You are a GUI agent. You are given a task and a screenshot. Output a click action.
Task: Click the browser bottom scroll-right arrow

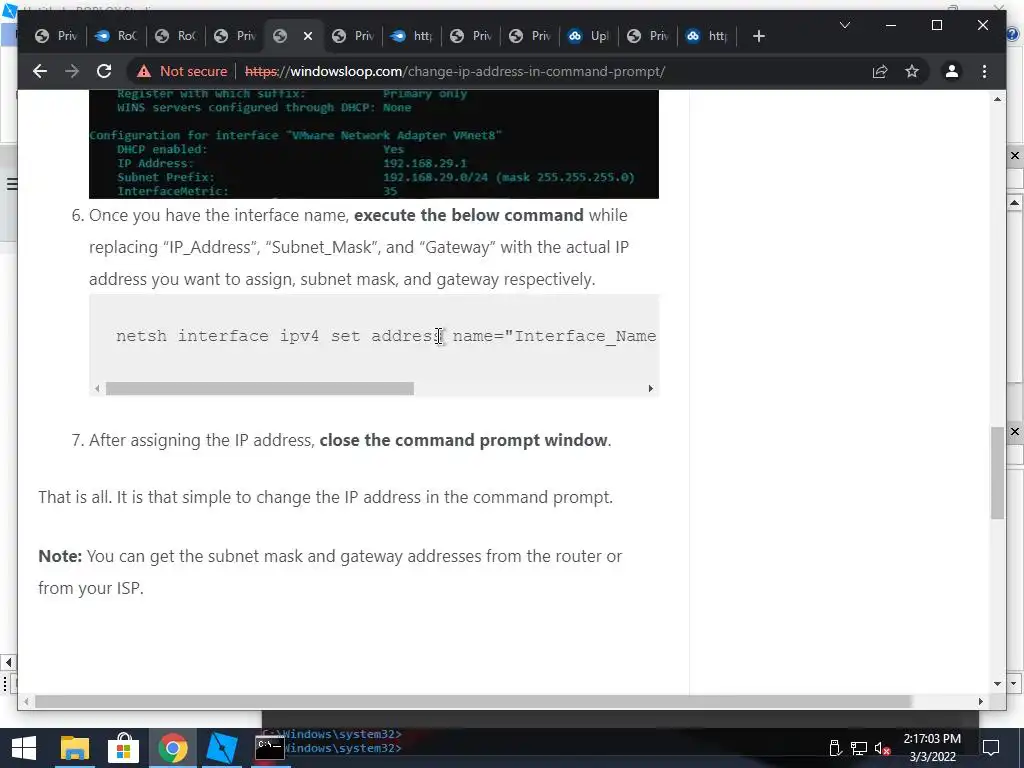point(980,701)
